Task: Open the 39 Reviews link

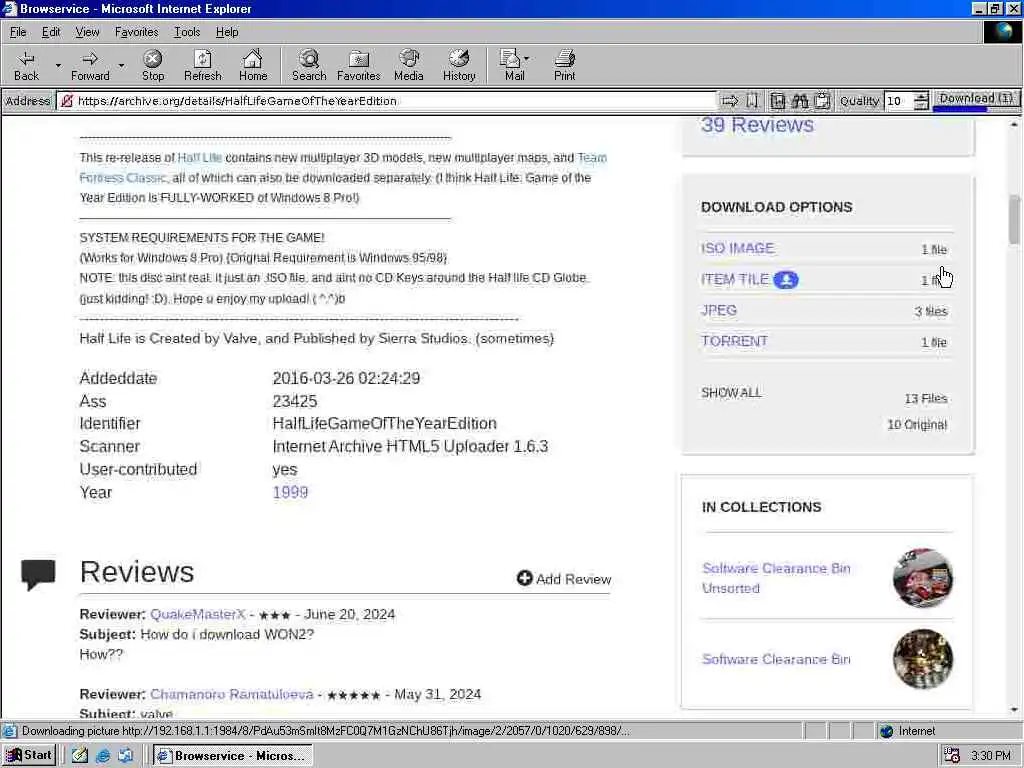Action: (x=758, y=125)
